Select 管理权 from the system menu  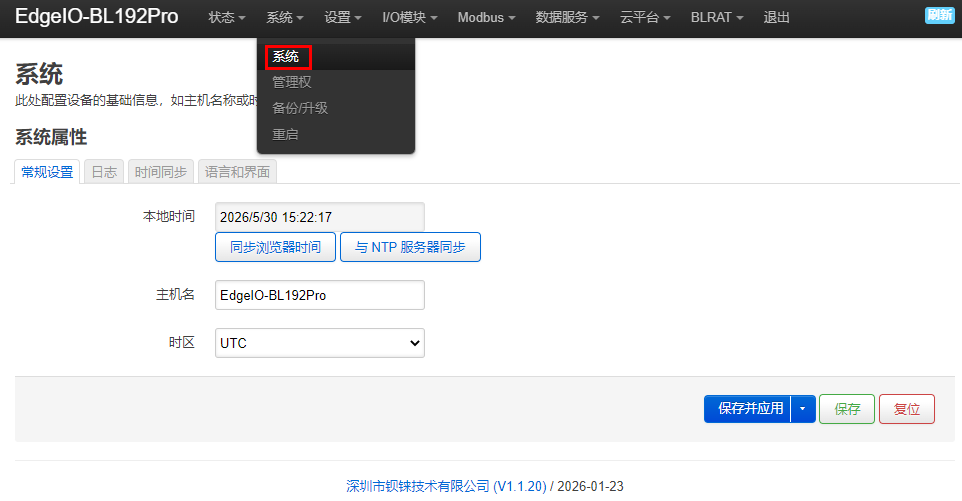(x=336, y=82)
